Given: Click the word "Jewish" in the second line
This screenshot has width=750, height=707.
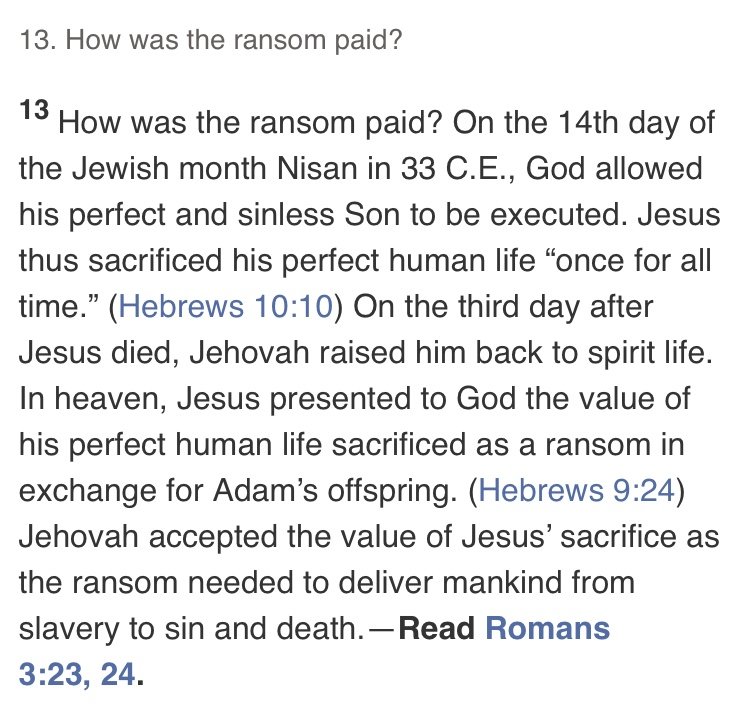Looking at the screenshot, I should pos(121,168).
